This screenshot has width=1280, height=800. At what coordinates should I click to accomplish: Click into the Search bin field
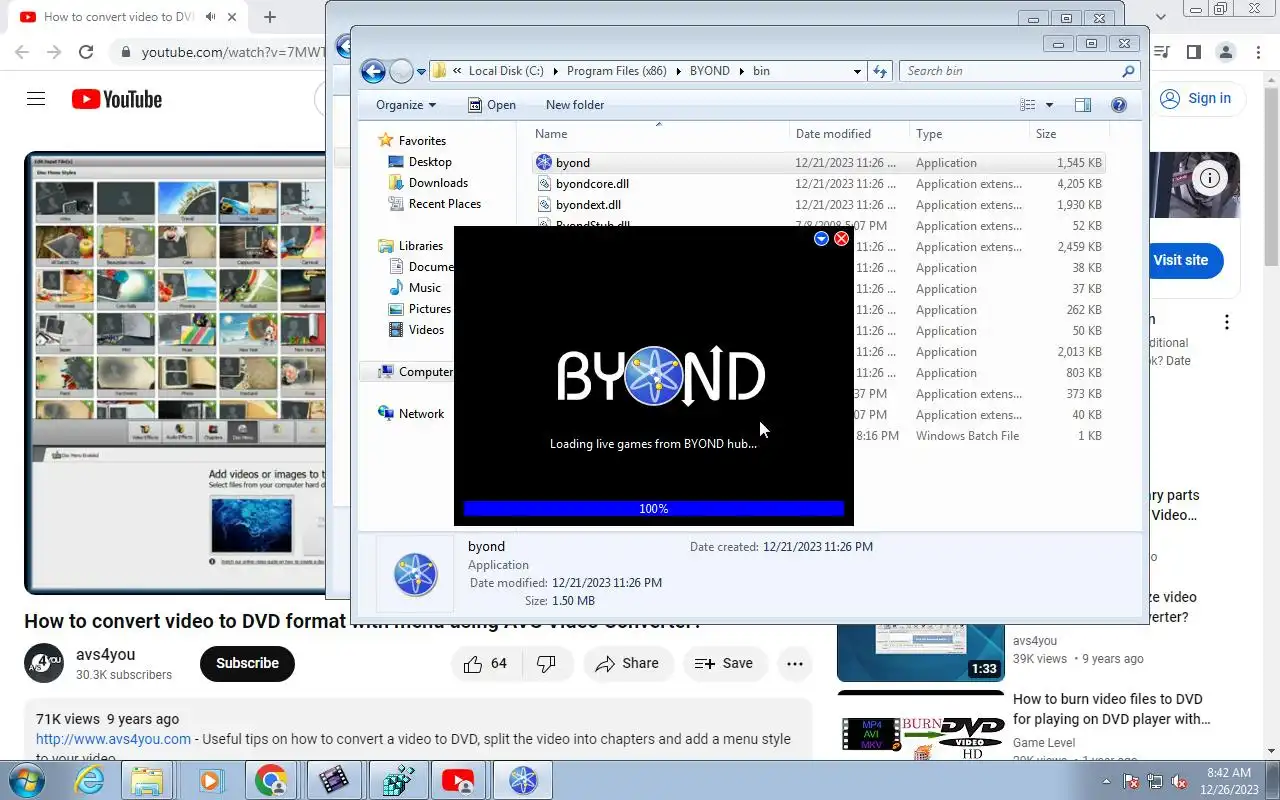[1011, 71]
